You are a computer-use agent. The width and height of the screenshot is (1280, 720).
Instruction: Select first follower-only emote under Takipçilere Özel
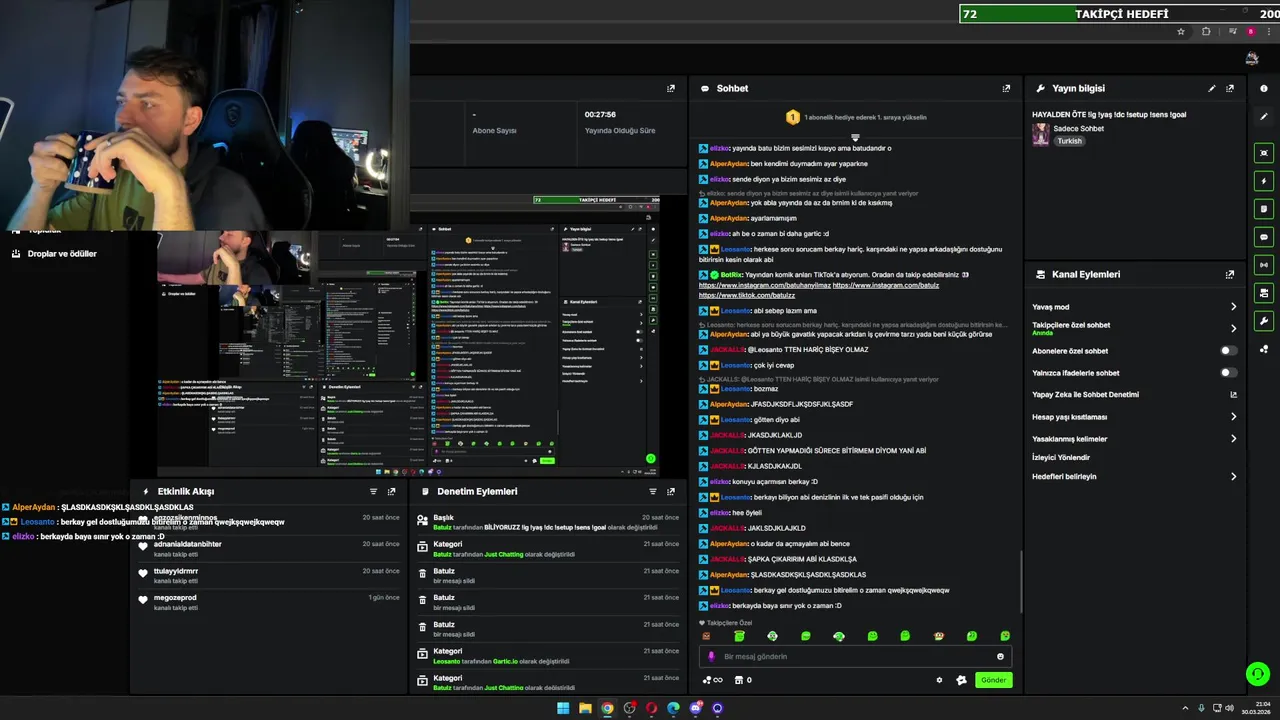(x=706, y=636)
